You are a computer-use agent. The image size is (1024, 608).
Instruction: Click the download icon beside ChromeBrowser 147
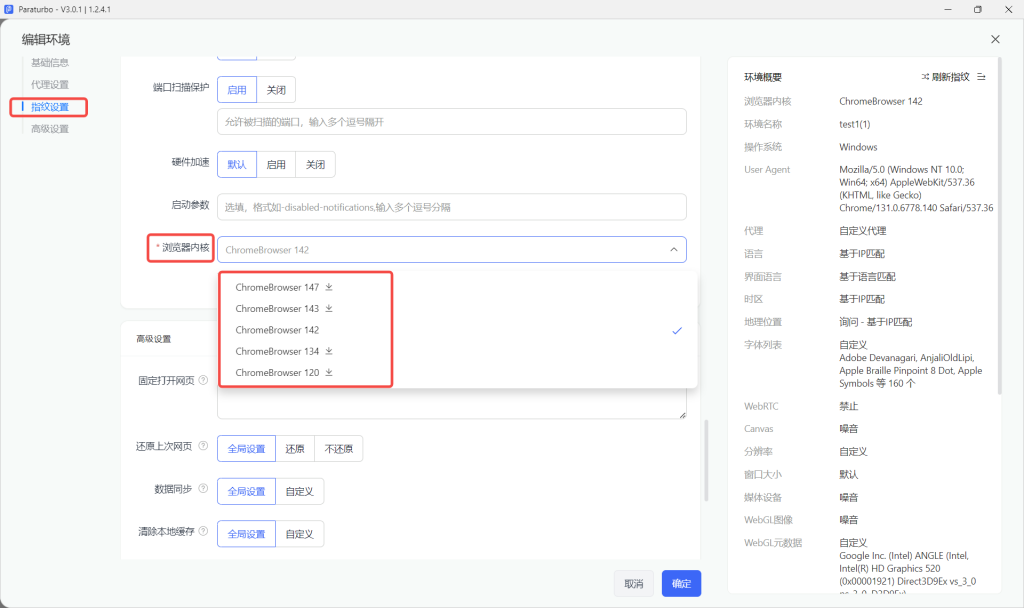pos(329,287)
